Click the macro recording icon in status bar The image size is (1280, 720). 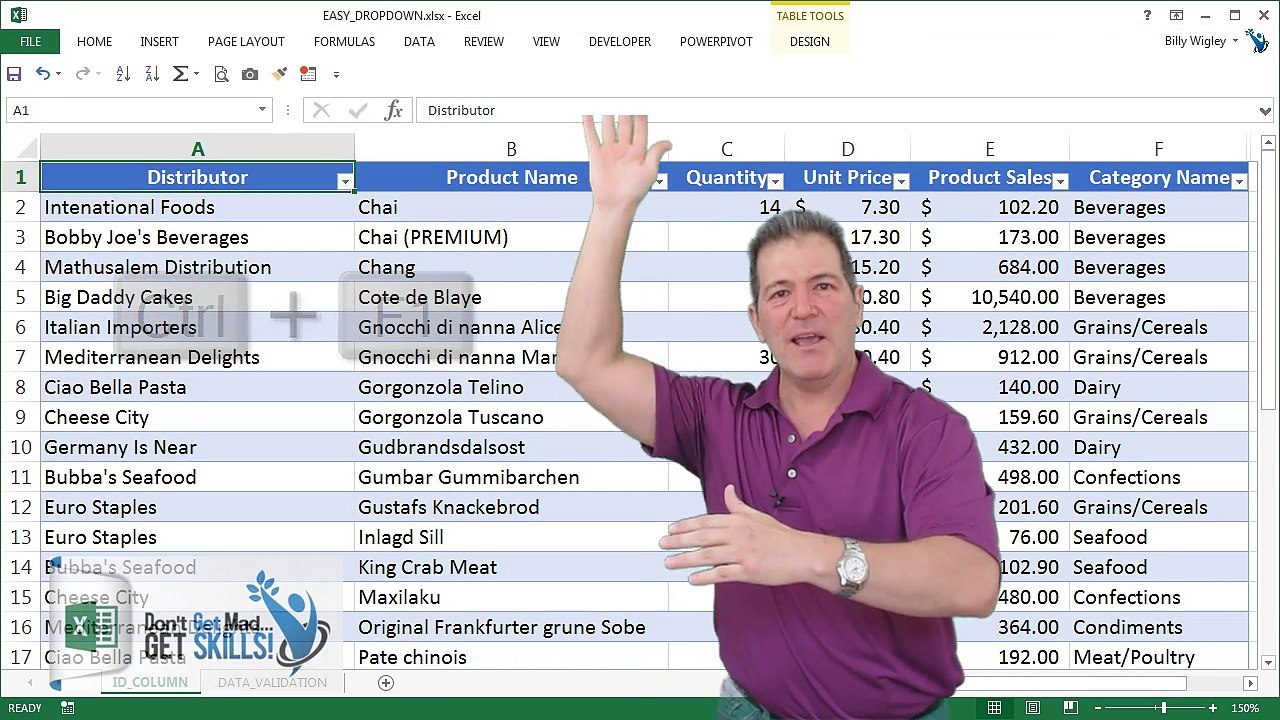pyautogui.click(x=67, y=708)
